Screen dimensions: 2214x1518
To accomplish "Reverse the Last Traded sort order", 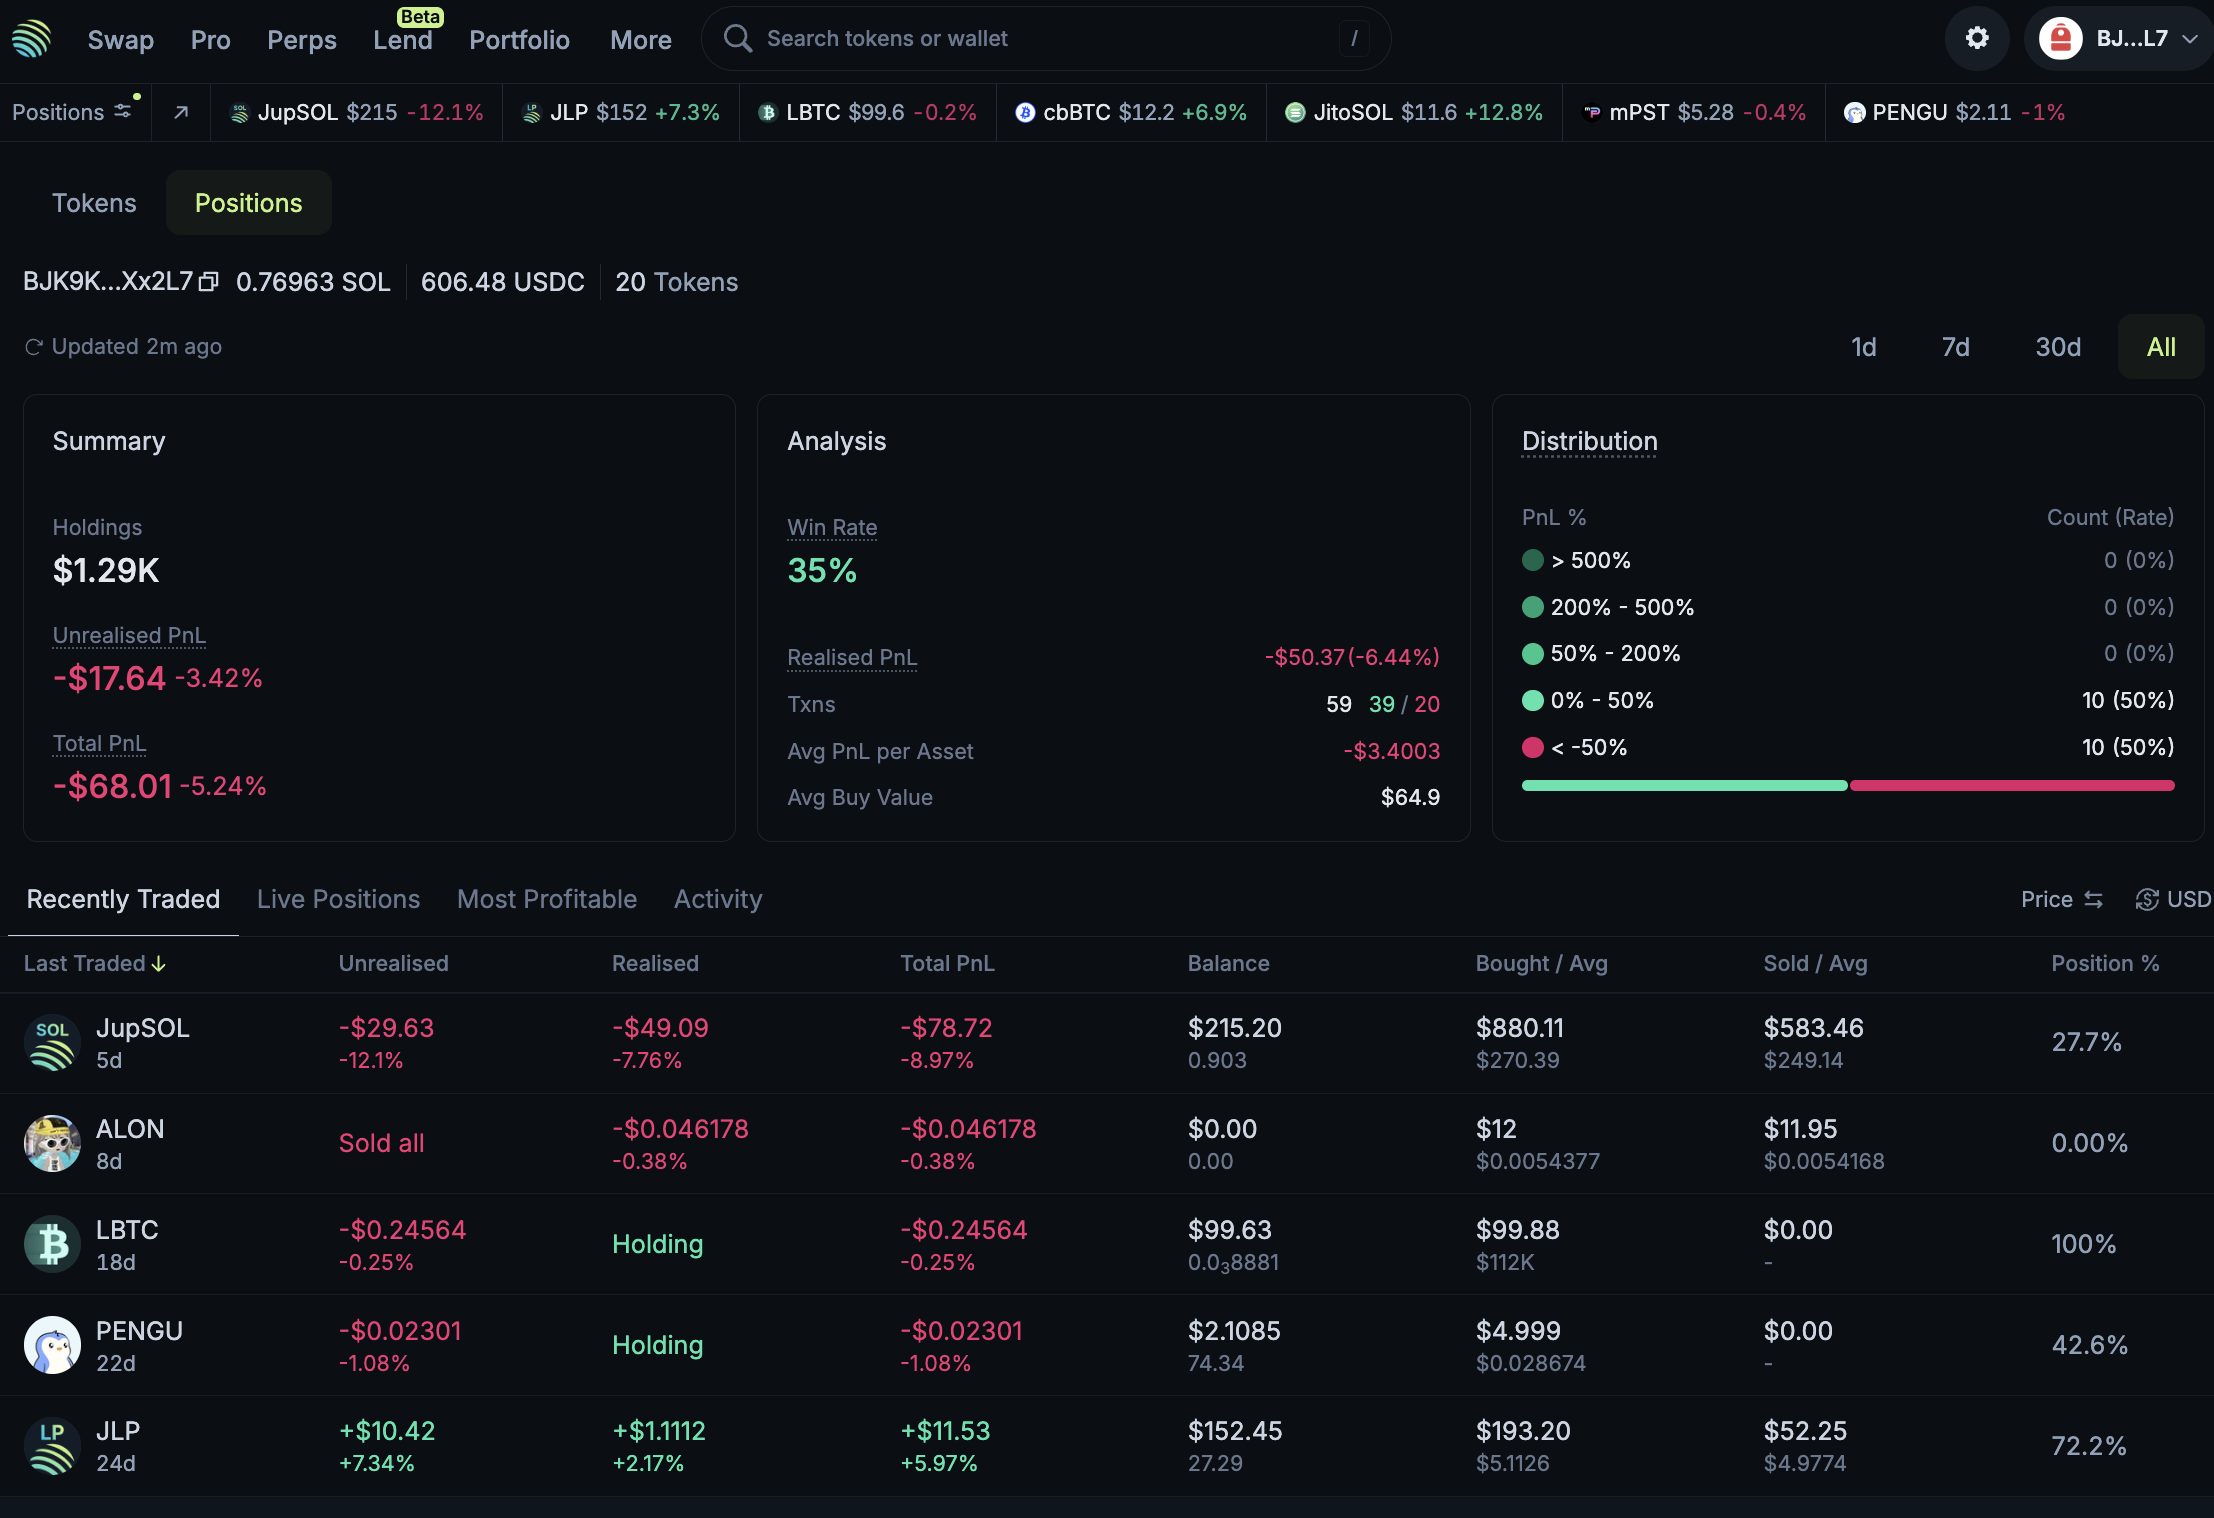I will tap(159, 963).
